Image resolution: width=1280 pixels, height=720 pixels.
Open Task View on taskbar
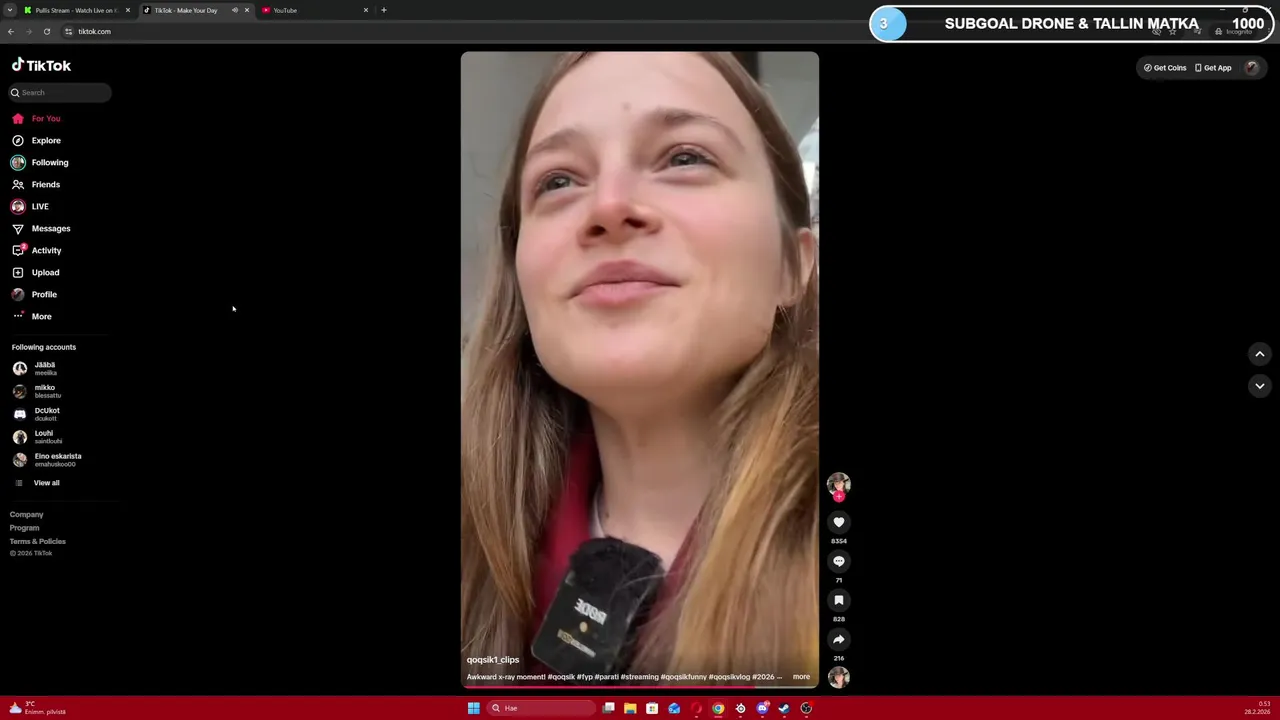click(608, 708)
